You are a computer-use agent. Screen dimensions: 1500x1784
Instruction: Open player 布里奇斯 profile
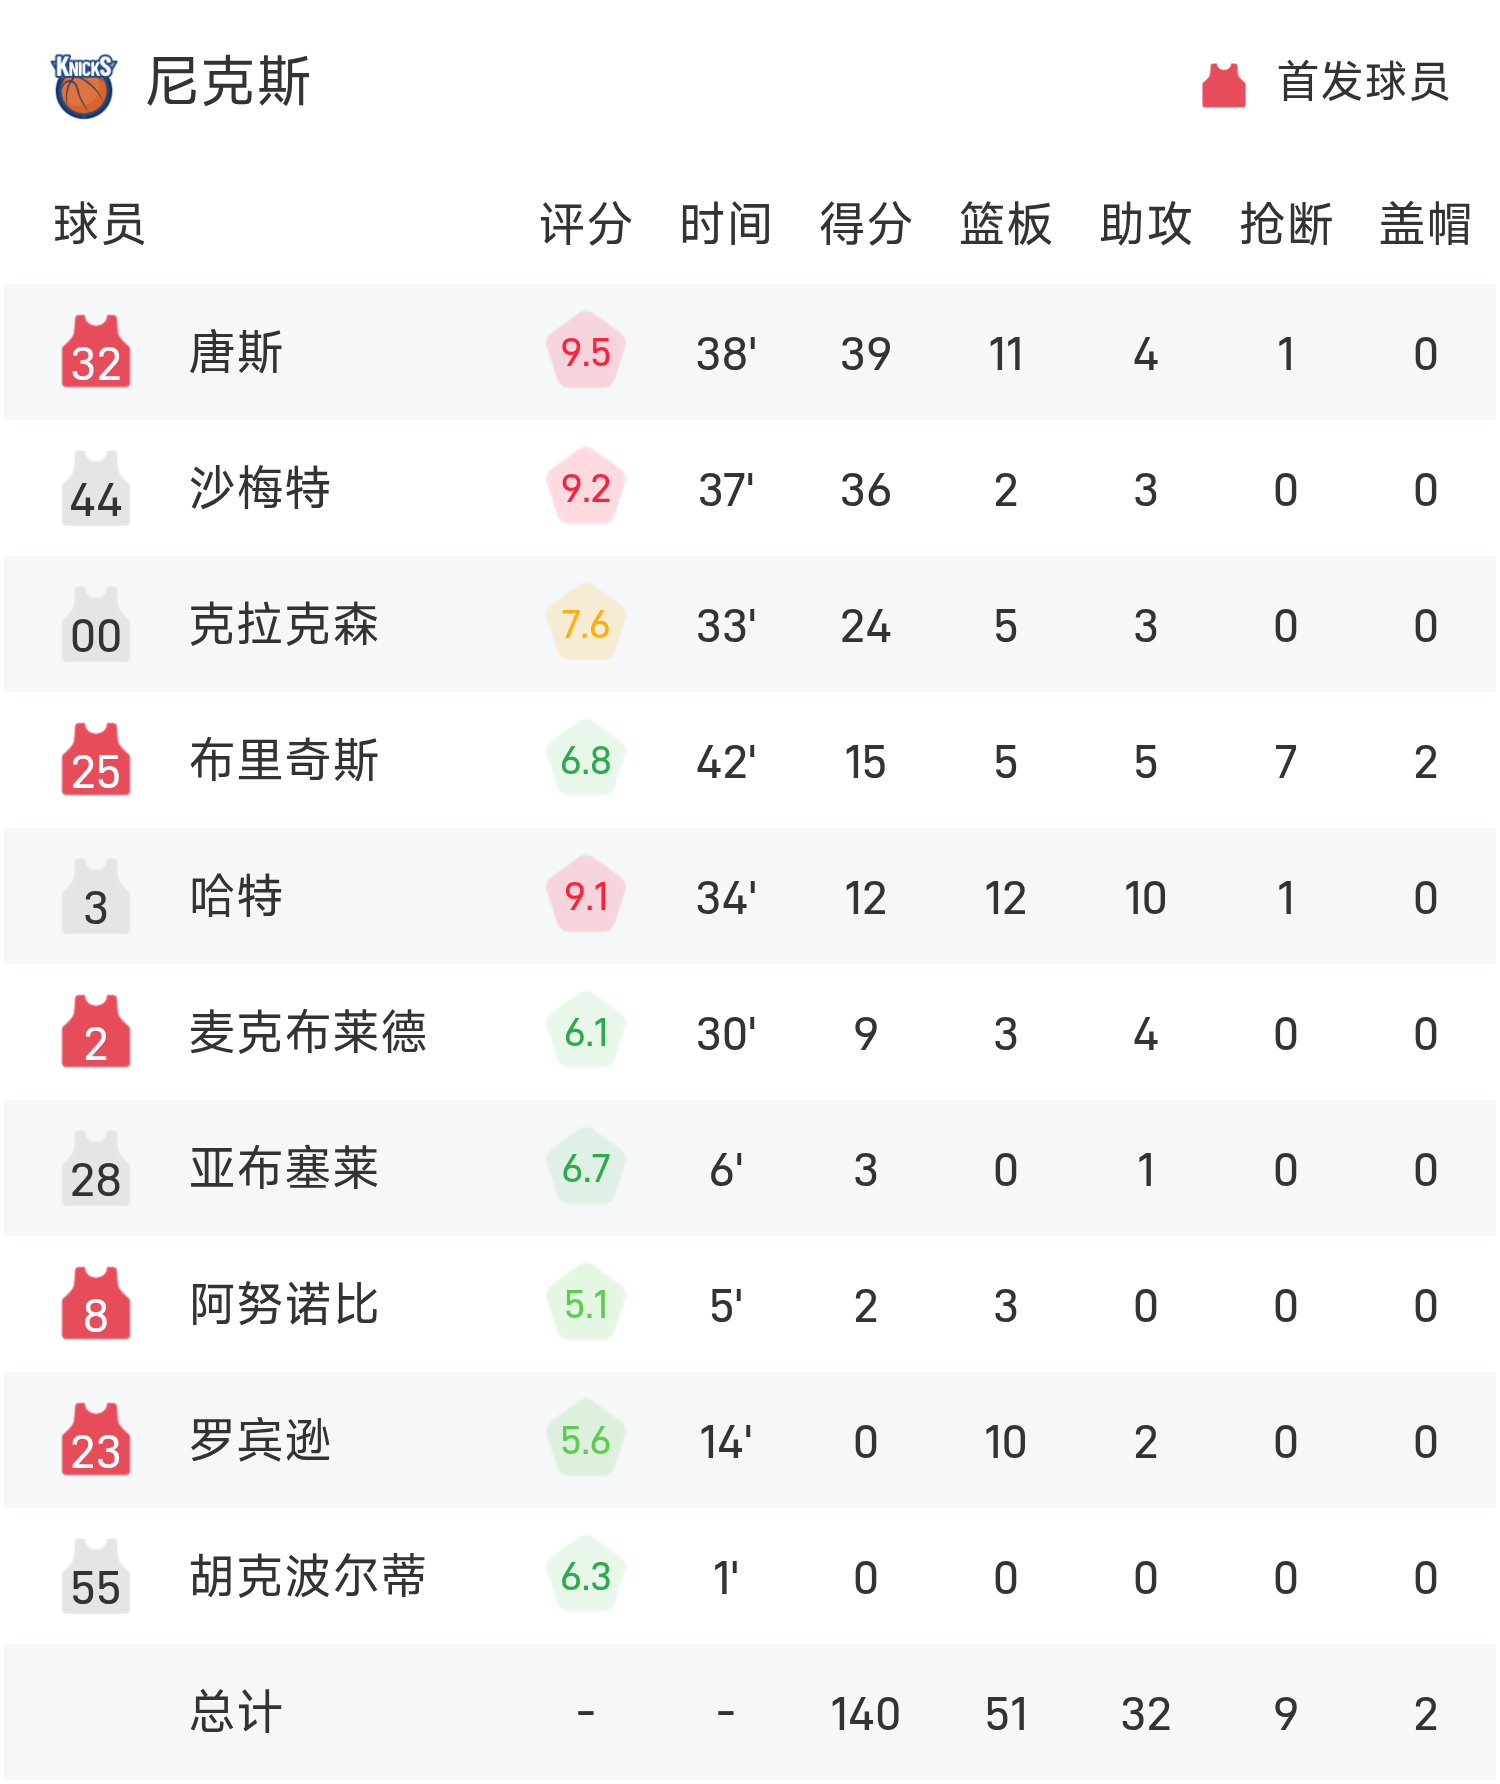pos(284,760)
